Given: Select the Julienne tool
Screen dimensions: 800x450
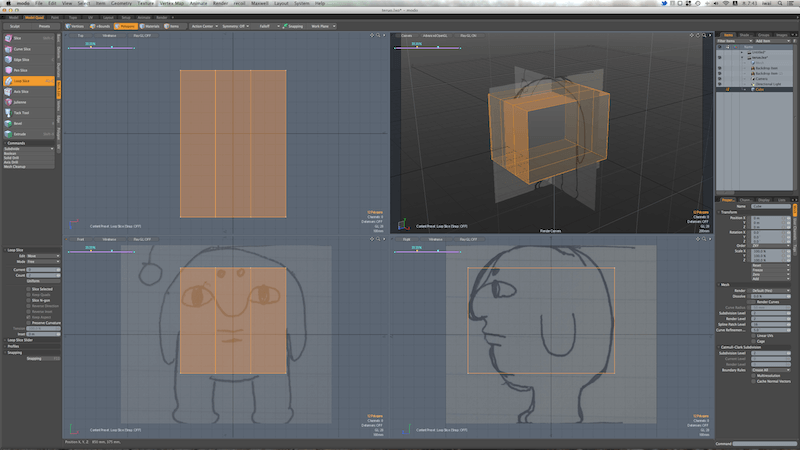Looking at the screenshot, I should 29,102.
